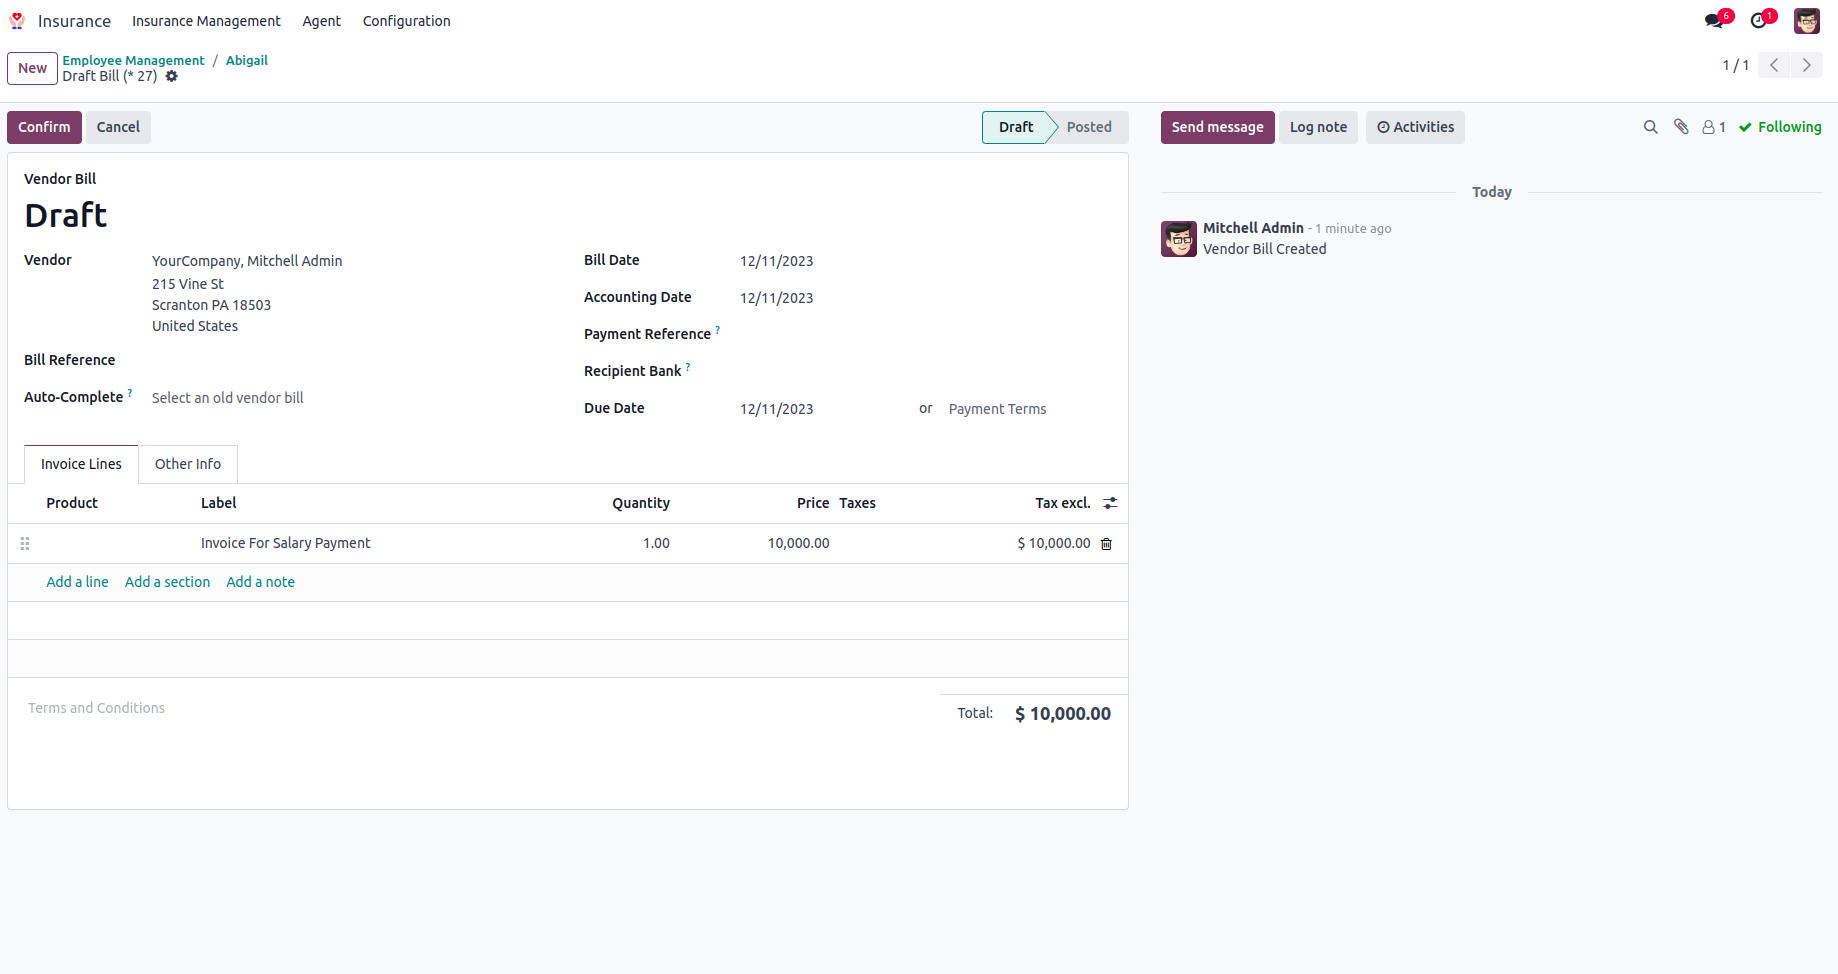This screenshot has height=974, width=1838.
Task: Click Mitchell Admin's avatar in chatter
Action: click(1179, 239)
